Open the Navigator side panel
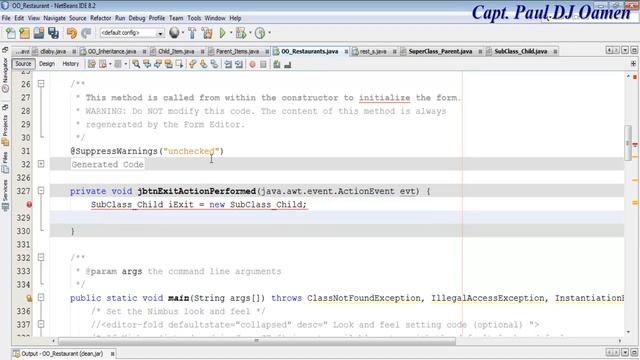 [5, 75]
